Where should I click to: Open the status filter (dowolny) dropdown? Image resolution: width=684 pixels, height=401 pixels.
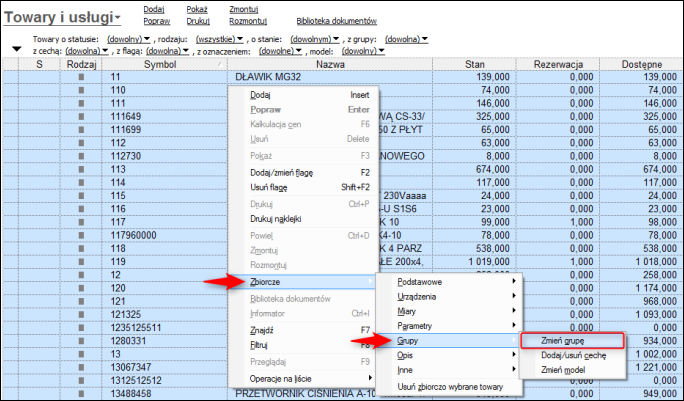coord(129,39)
